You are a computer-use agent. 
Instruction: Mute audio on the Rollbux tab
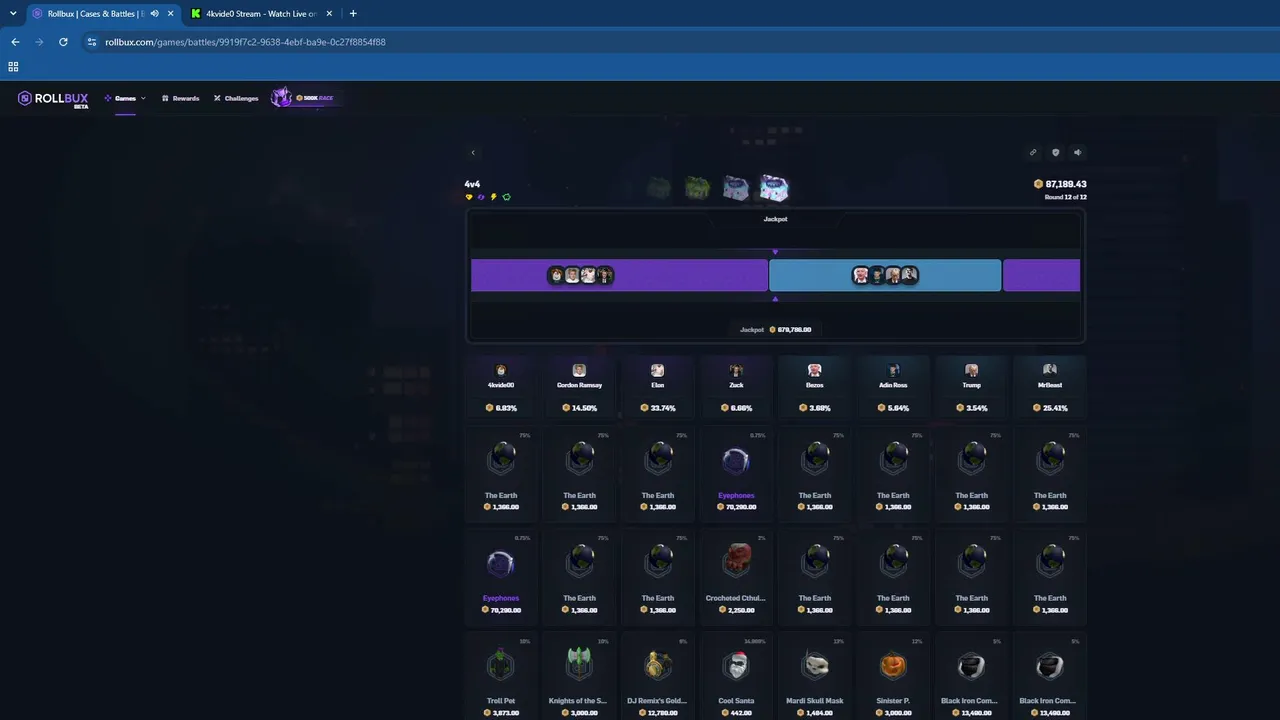click(154, 14)
